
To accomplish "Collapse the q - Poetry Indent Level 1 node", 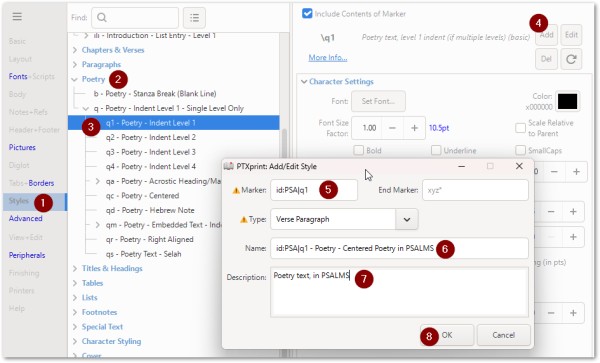I will 86,109.
